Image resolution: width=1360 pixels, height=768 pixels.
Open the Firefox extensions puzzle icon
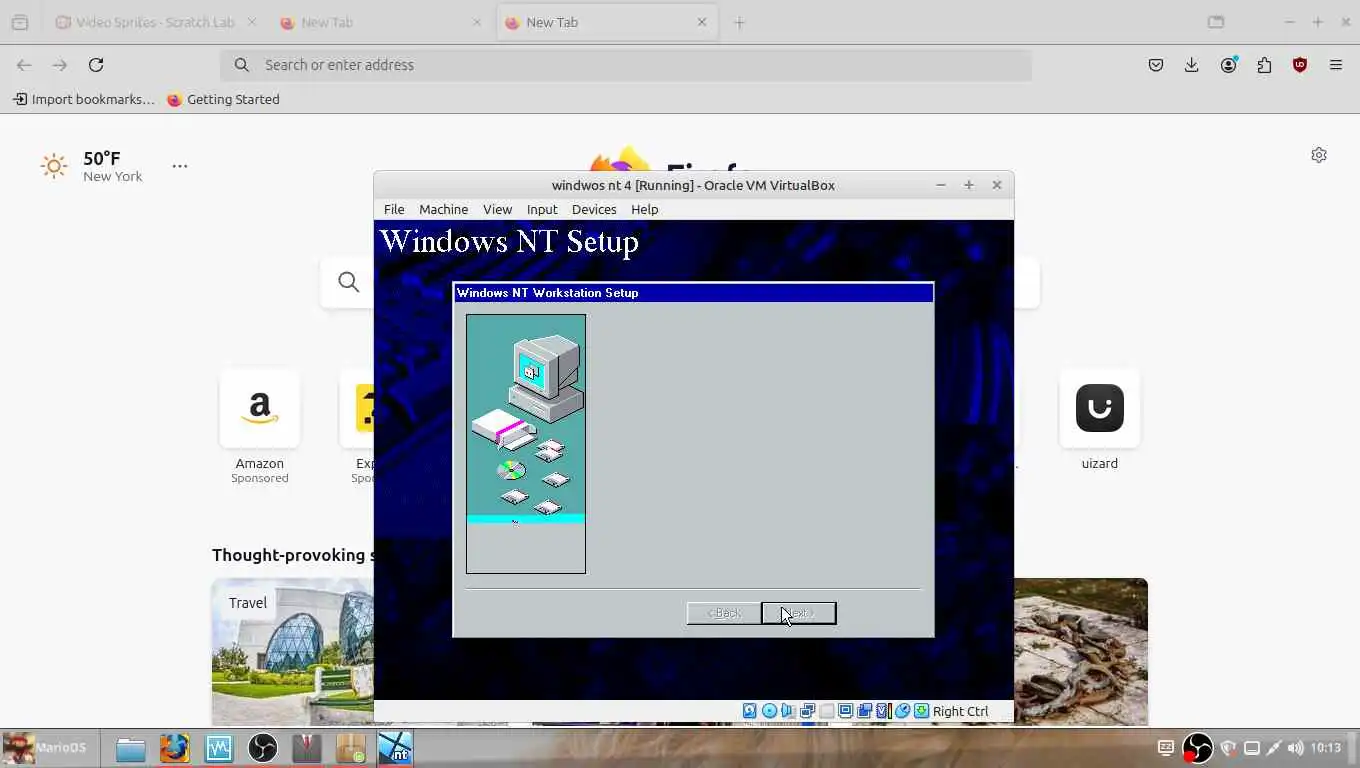1264,65
